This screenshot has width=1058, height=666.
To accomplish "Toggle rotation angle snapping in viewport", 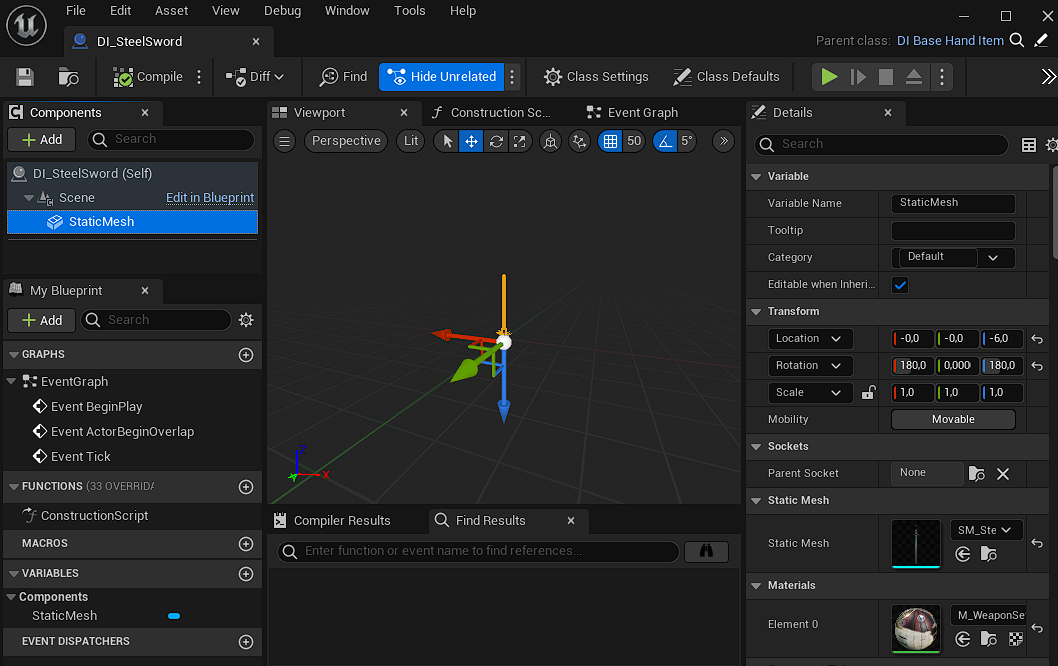I will (x=664, y=141).
